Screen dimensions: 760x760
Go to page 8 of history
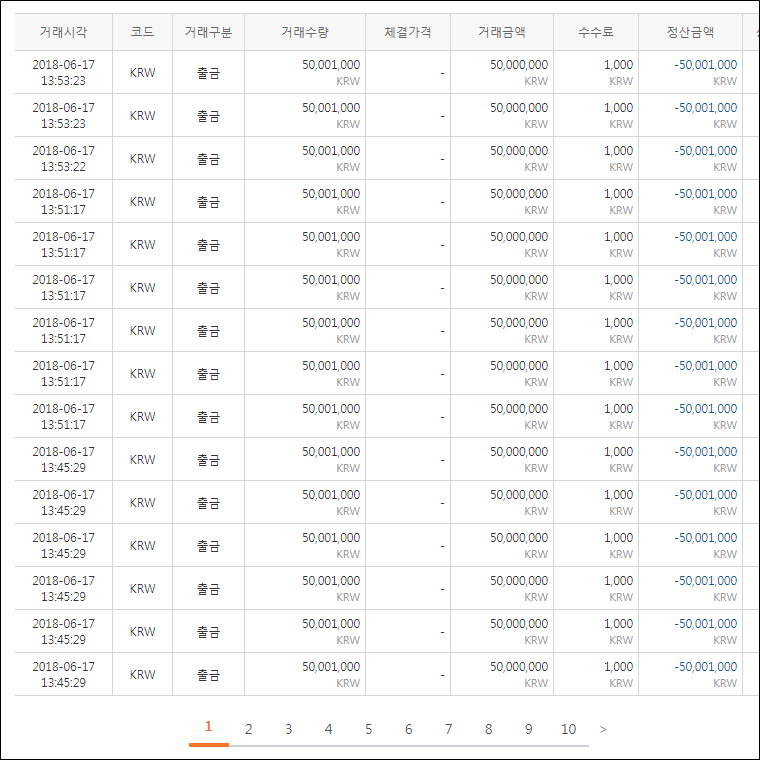488,729
